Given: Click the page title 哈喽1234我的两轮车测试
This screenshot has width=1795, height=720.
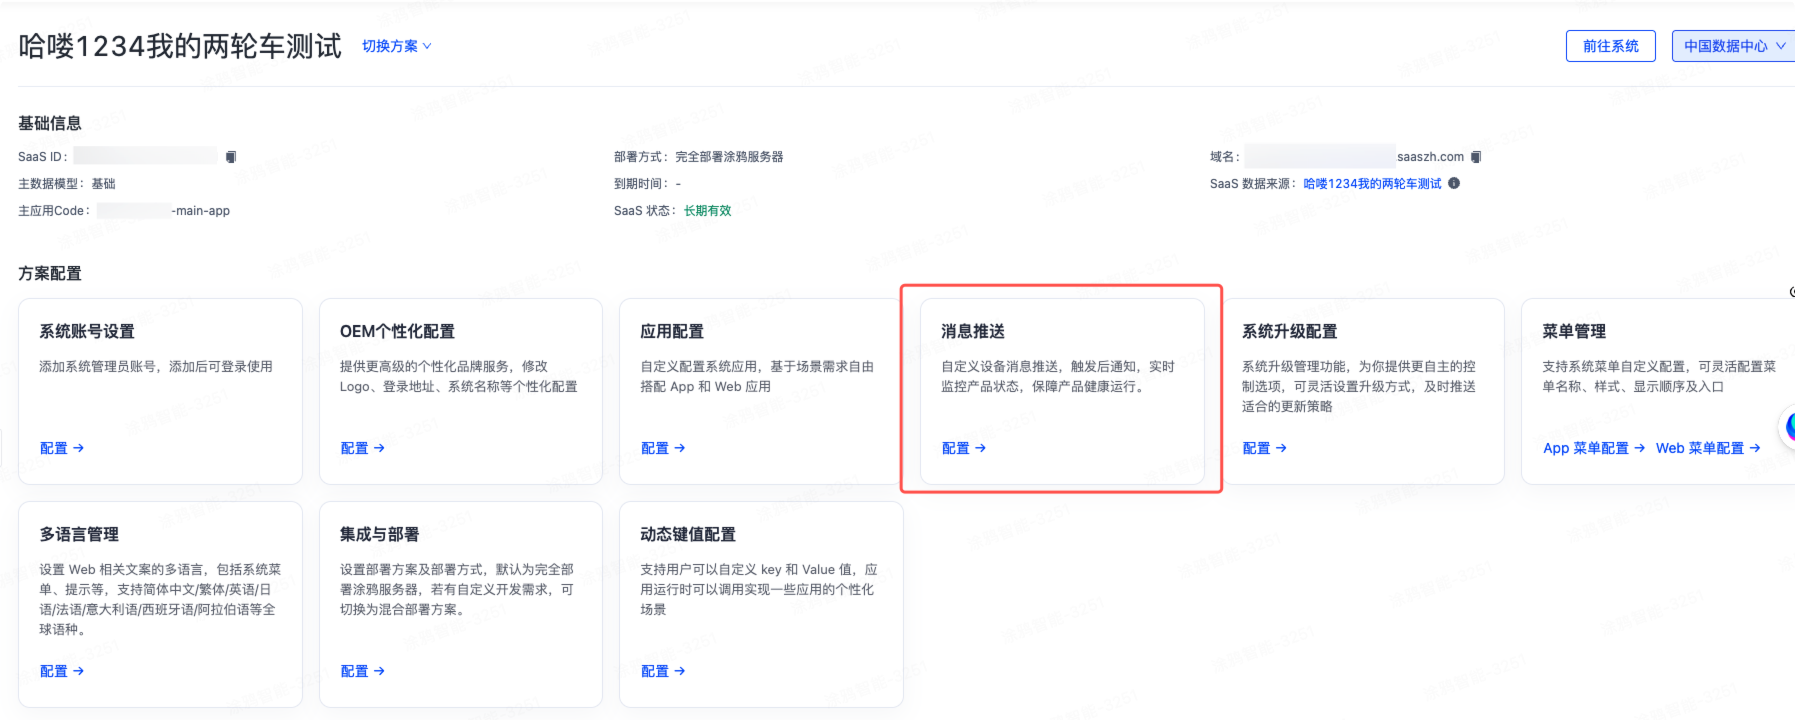Looking at the screenshot, I should 180,46.
